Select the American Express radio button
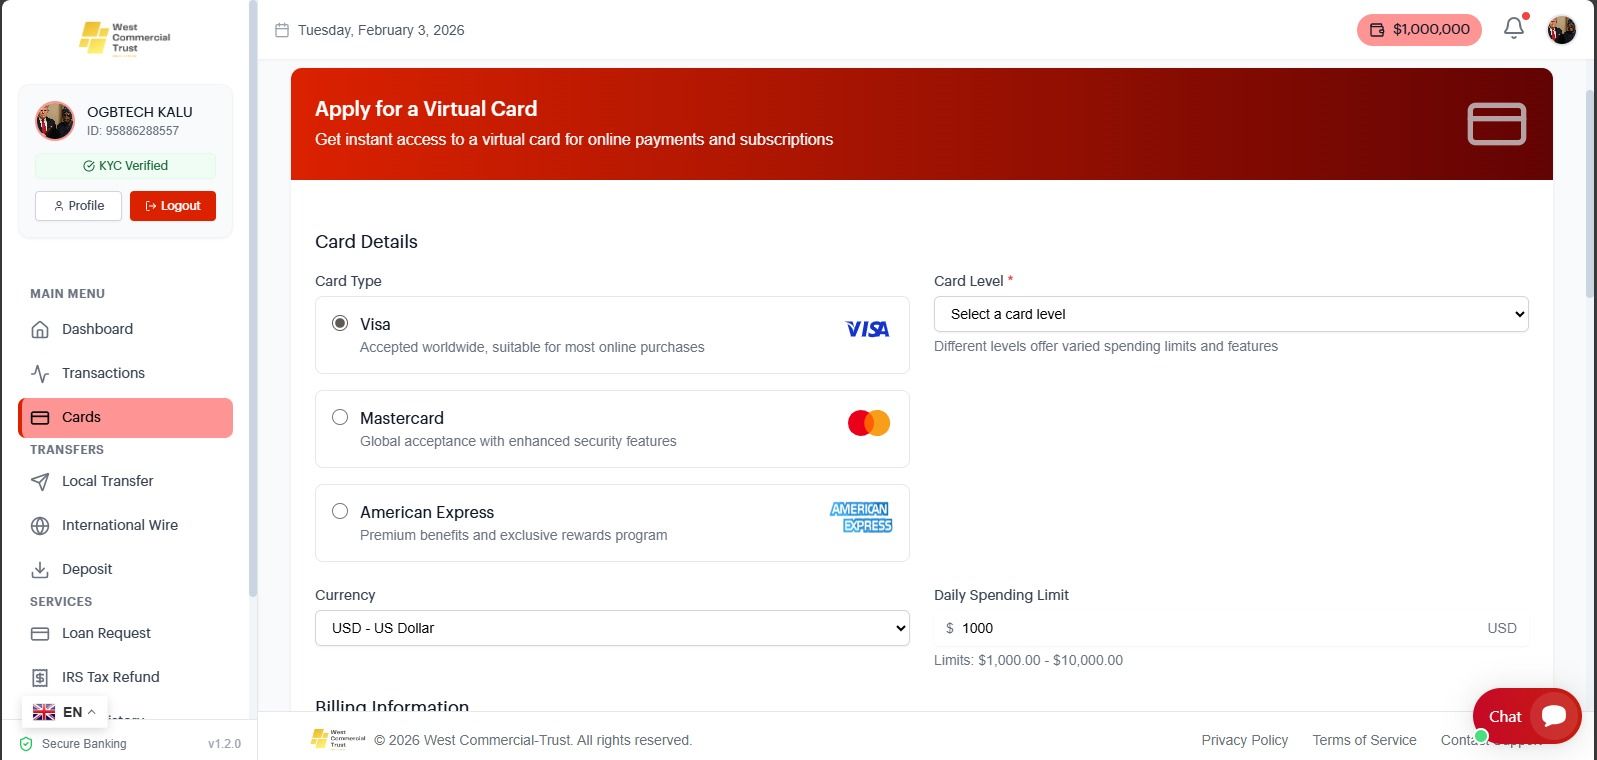Screen dimensions: 1597x760 340,511
